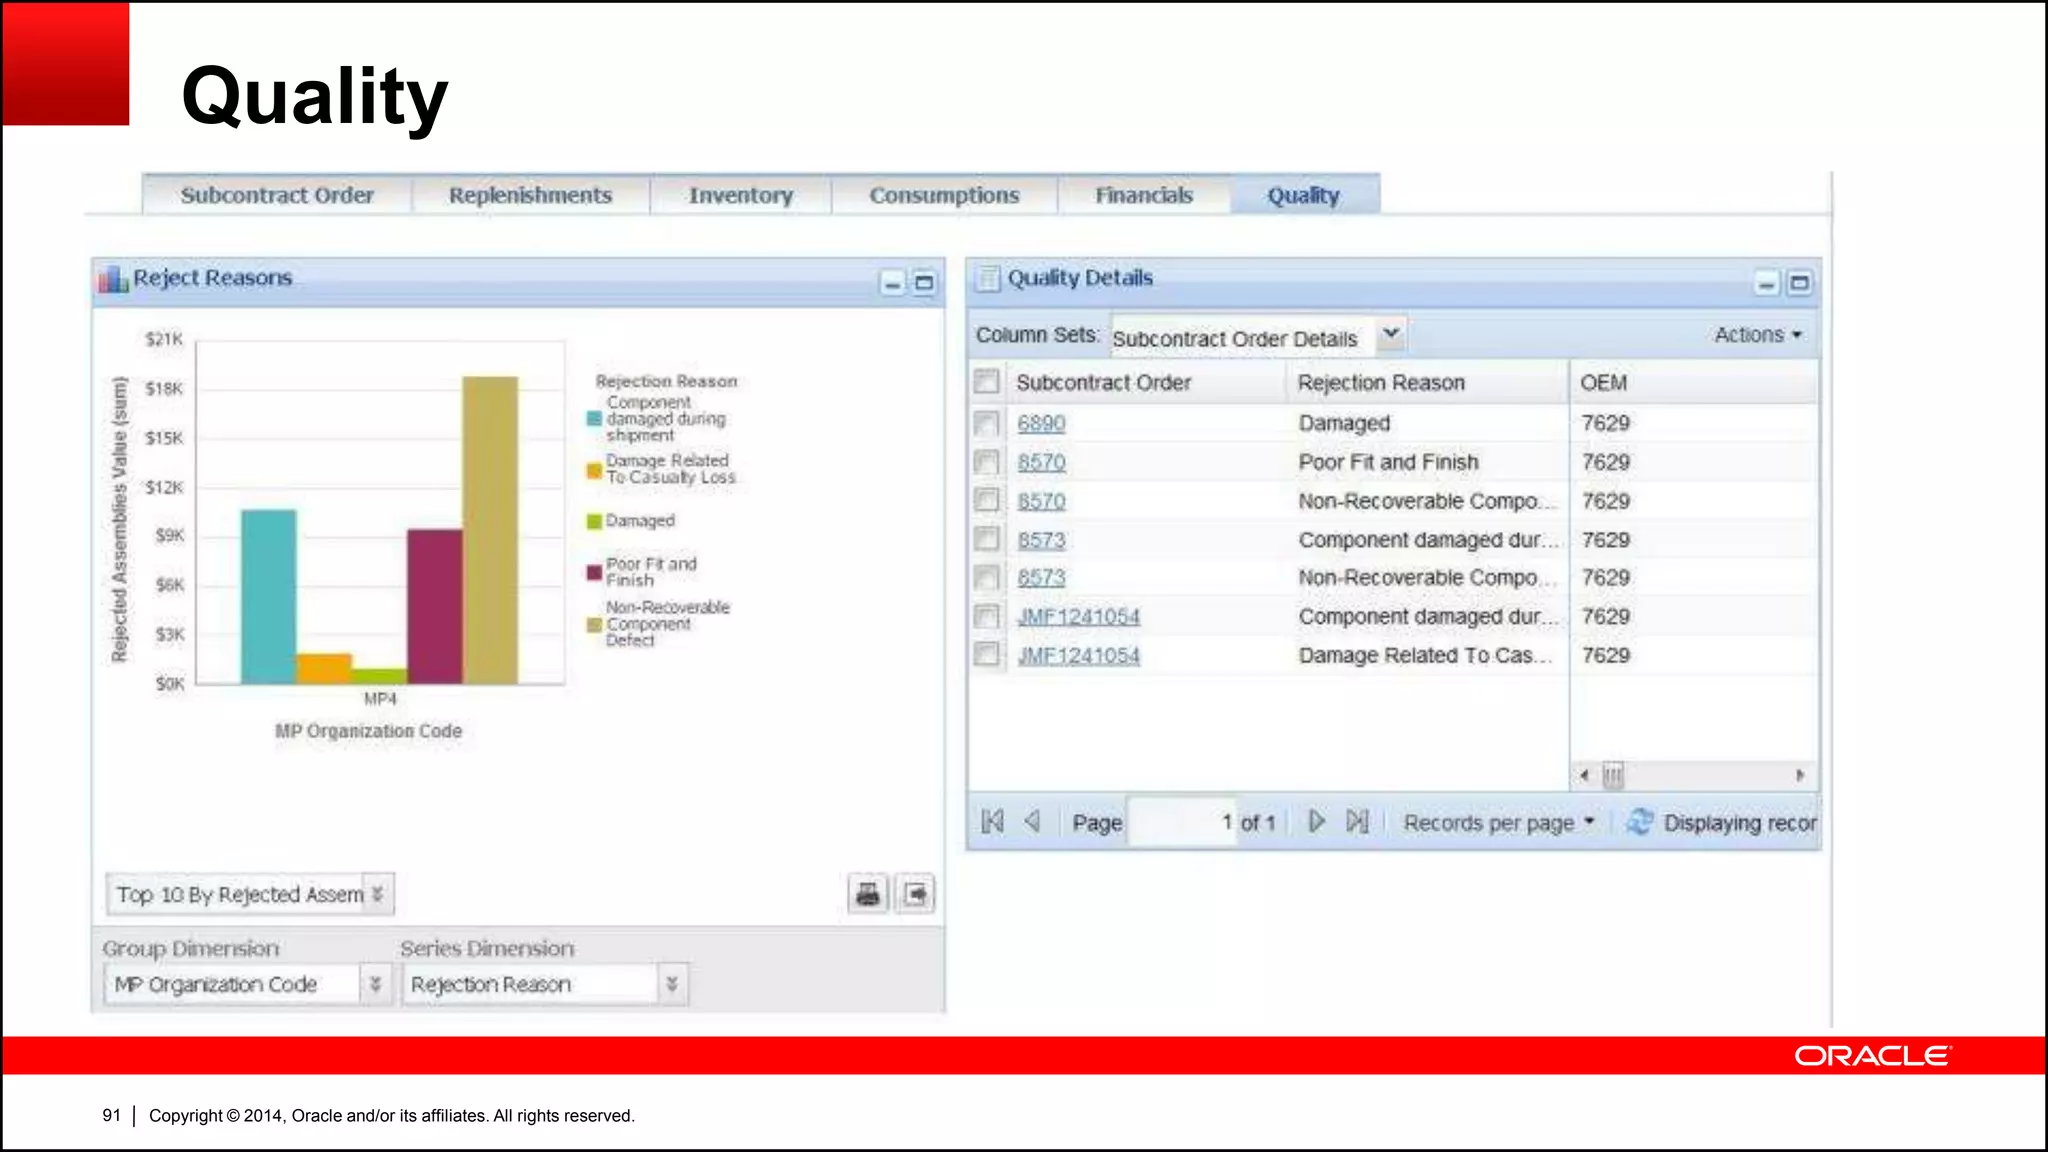Check the JMF1241054 Damage Related row
This screenshot has width=2048, height=1152.
987,655
